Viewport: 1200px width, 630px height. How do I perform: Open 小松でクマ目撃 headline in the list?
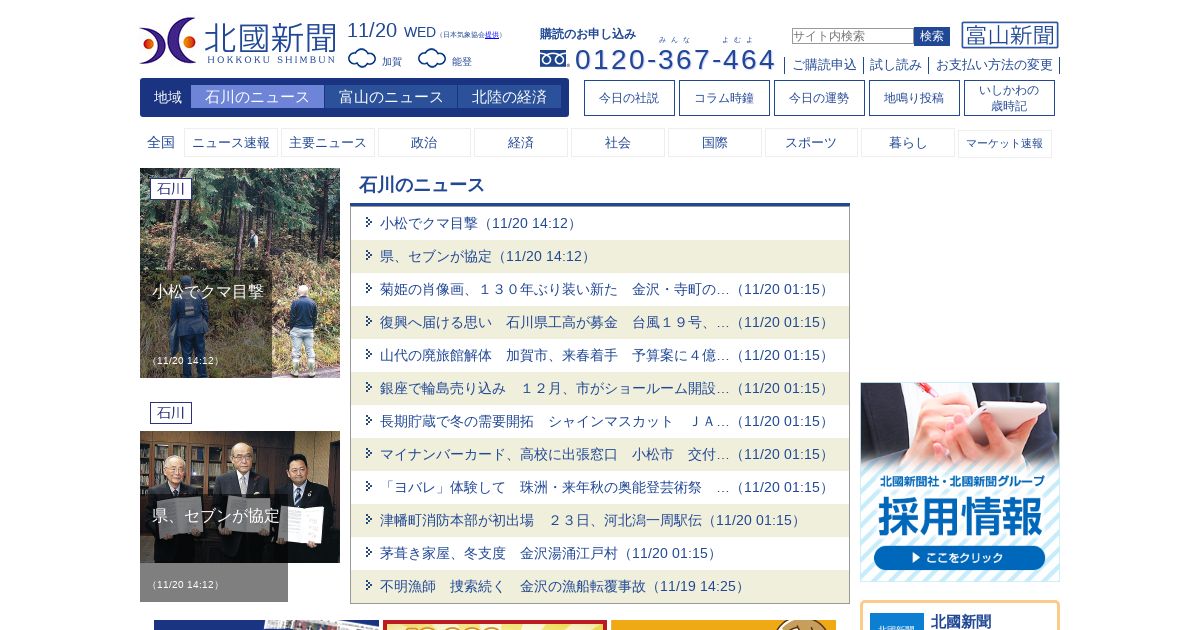pos(478,223)
